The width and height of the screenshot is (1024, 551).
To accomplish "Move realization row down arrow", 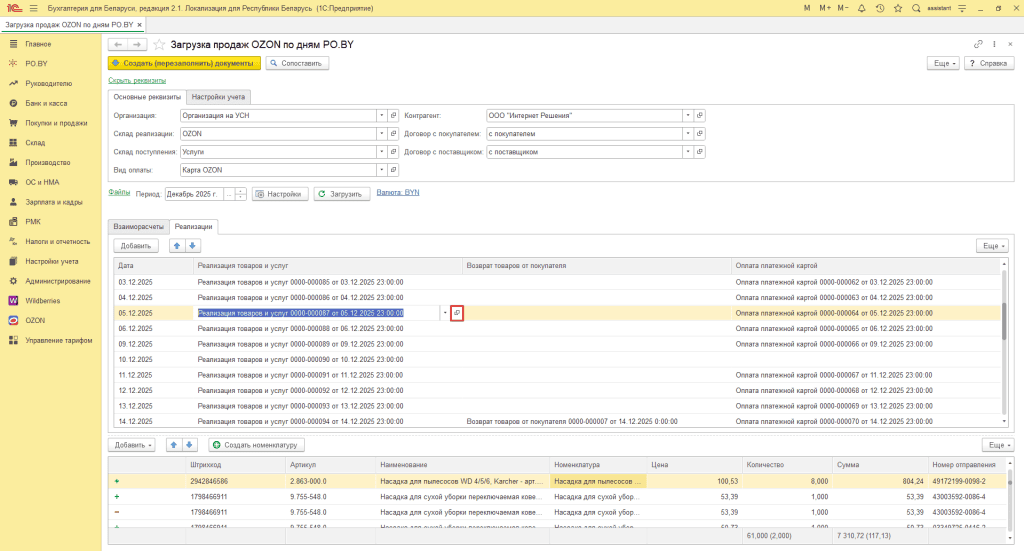I will (x=193, y=246).
